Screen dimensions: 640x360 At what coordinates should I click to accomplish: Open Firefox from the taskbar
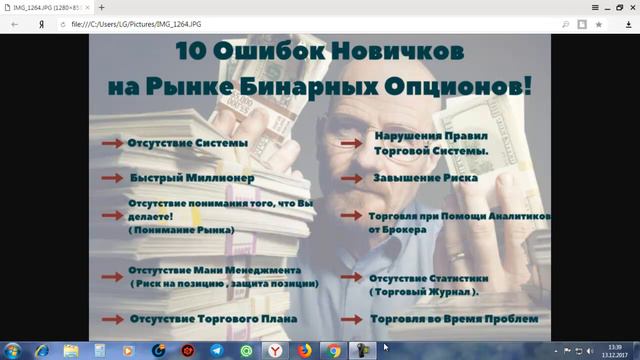[304, 351]
